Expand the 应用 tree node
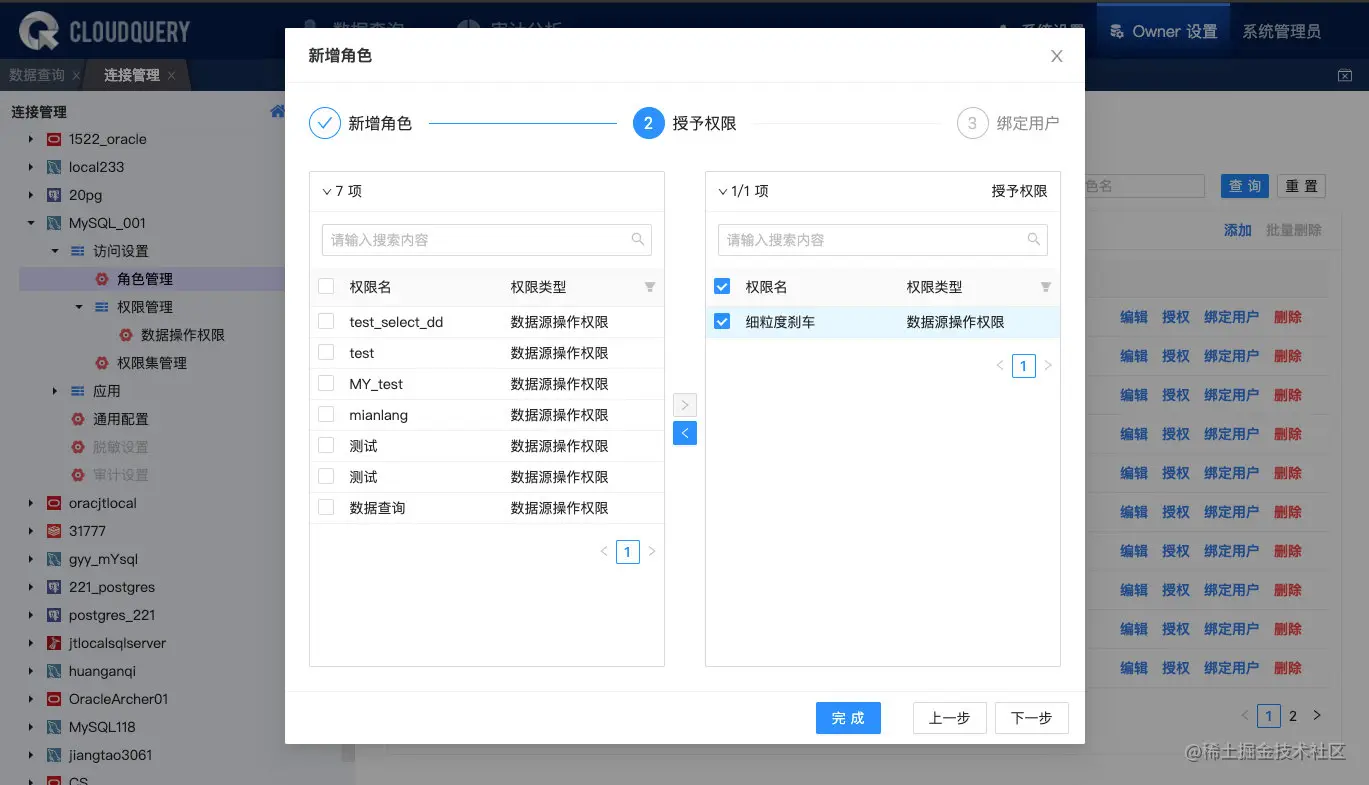Viewport: 1369px width, 785px height. [x=55, y=391]
